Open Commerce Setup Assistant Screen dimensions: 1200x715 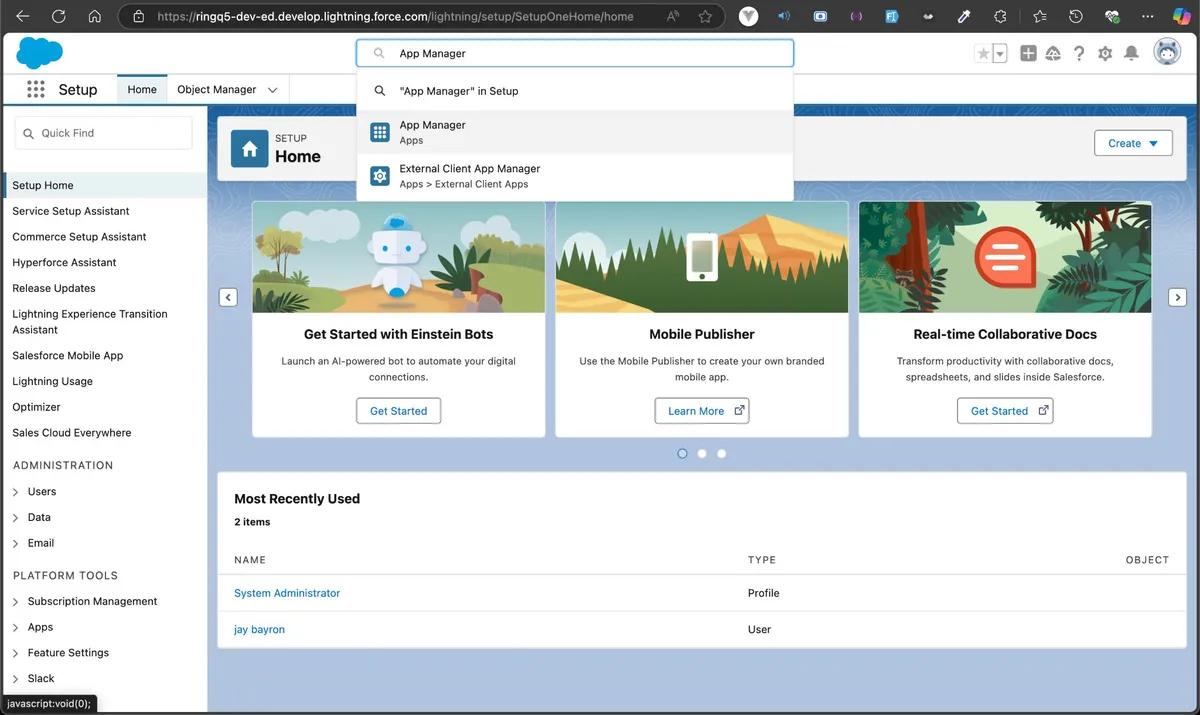(79, 237)
